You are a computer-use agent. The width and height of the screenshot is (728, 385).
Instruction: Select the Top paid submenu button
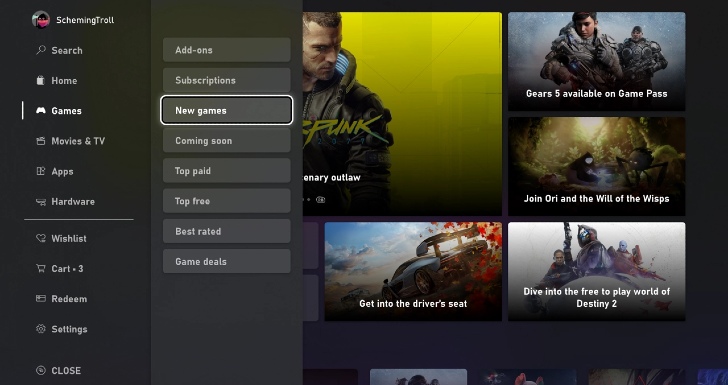tap(227, 170)
